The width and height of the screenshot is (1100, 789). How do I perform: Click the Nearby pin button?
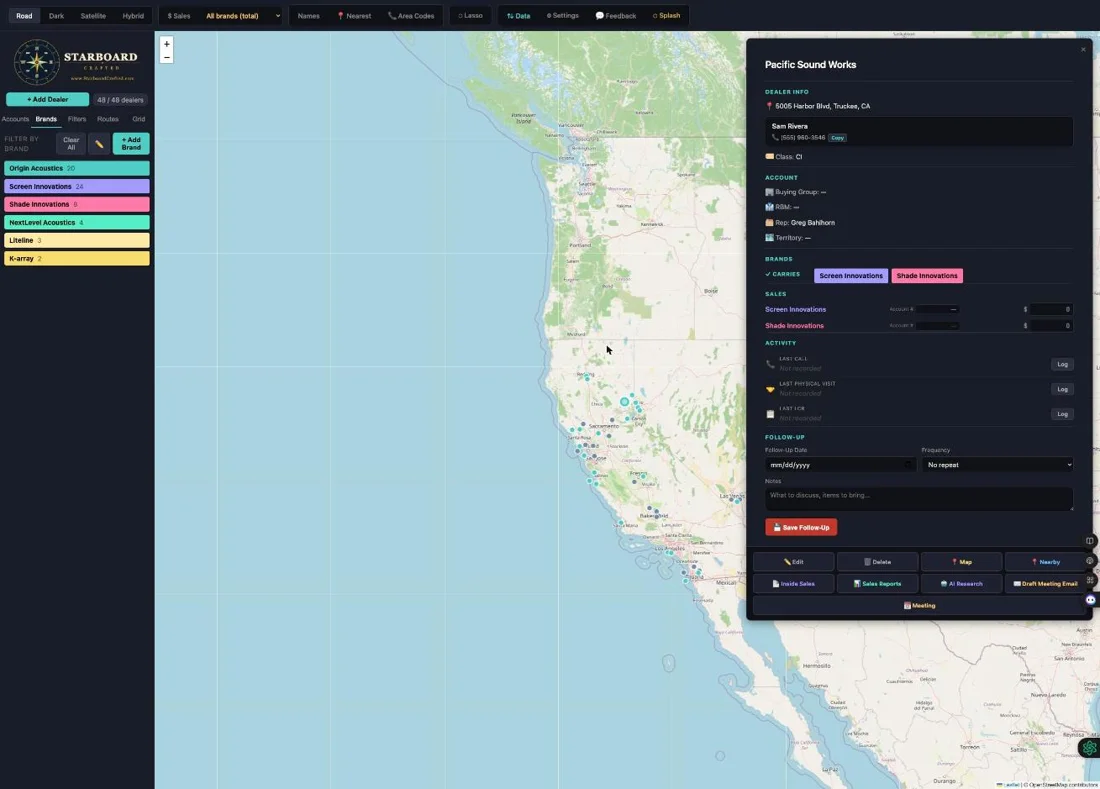click(x=1045, y=562)
